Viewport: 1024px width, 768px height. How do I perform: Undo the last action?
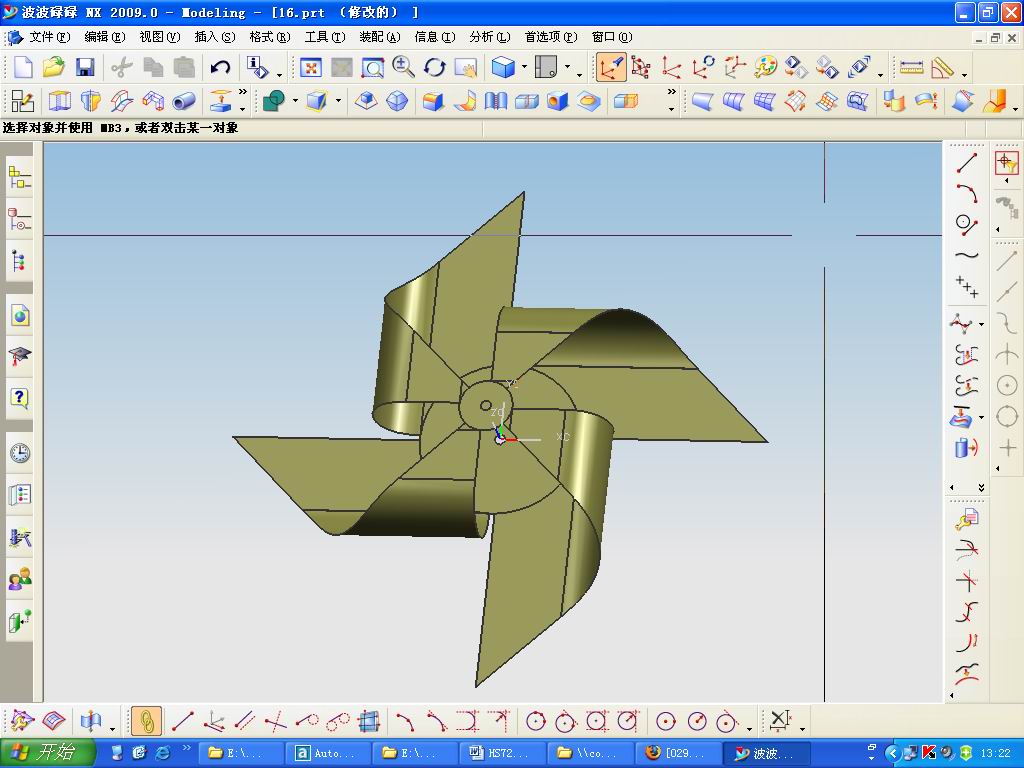[x=221, y=67]
